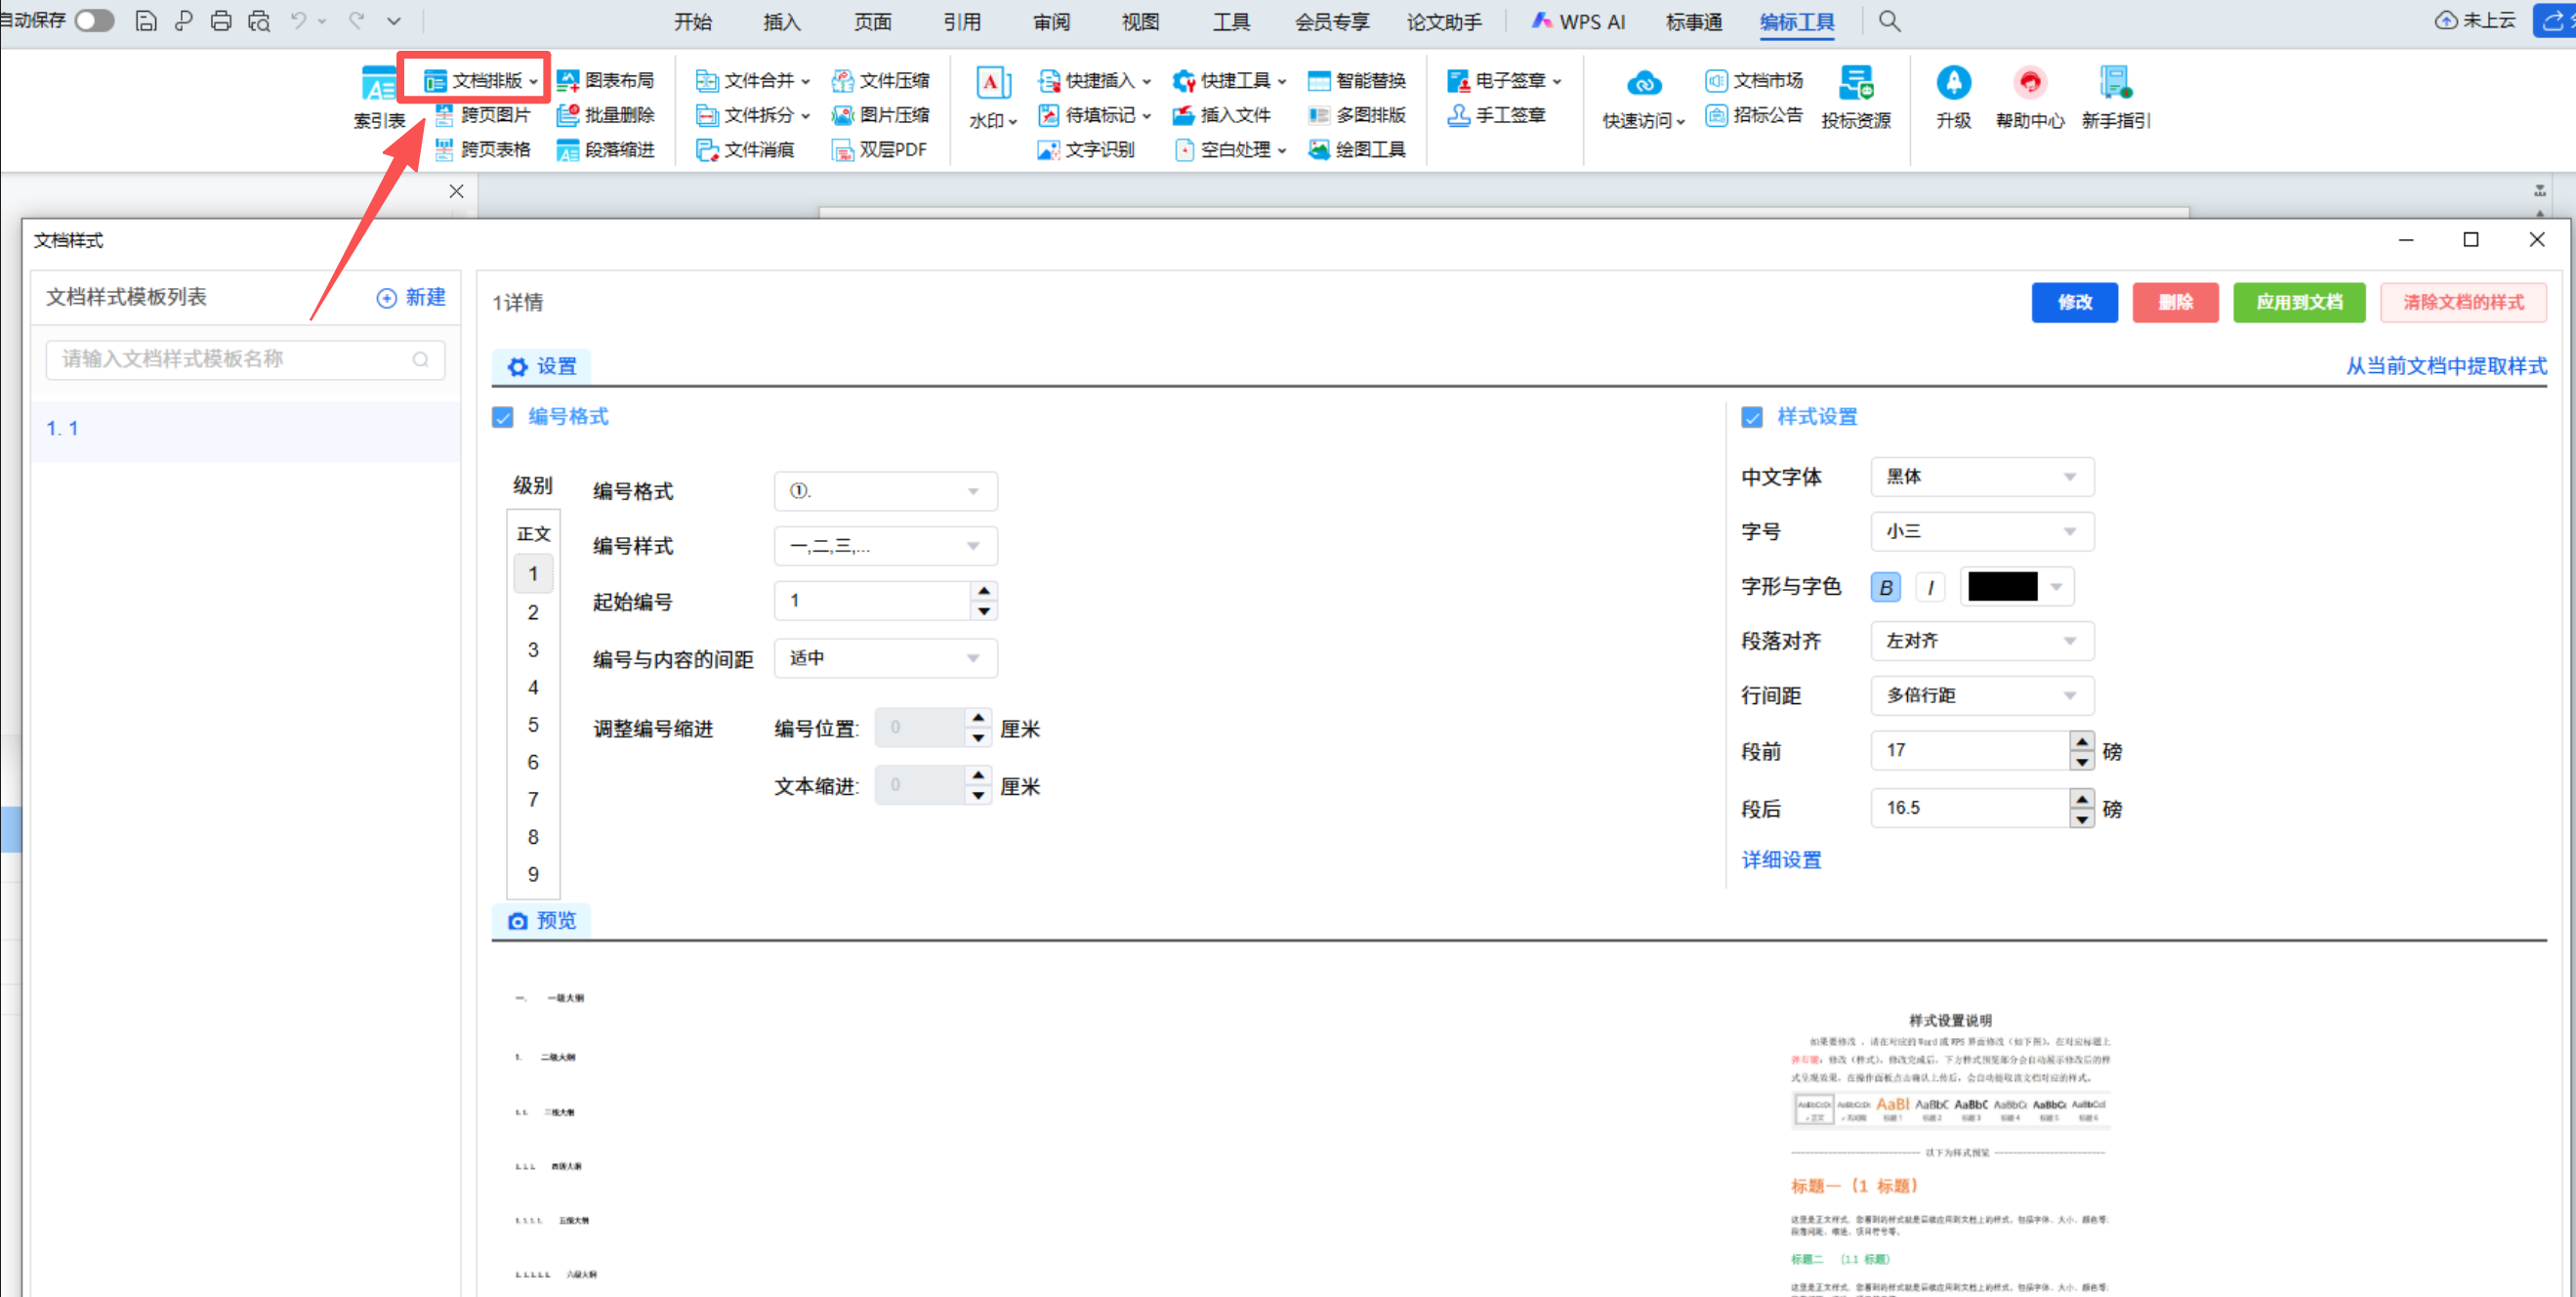
Task: Toggle the 自动保存 autosave switch
Action: pos(94,21)
